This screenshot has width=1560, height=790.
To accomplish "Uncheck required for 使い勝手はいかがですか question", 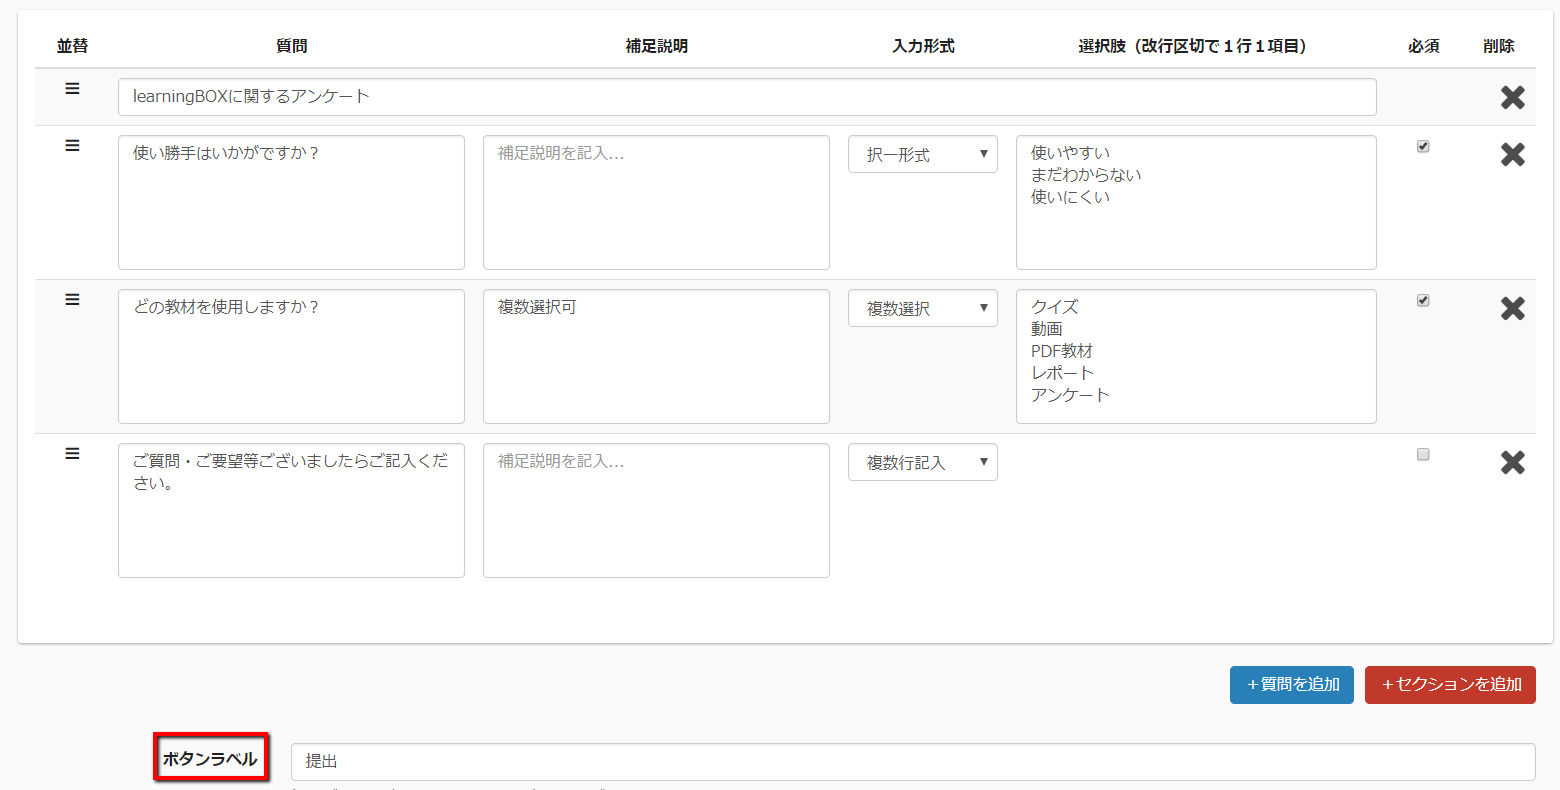I will click(1423, 146).
